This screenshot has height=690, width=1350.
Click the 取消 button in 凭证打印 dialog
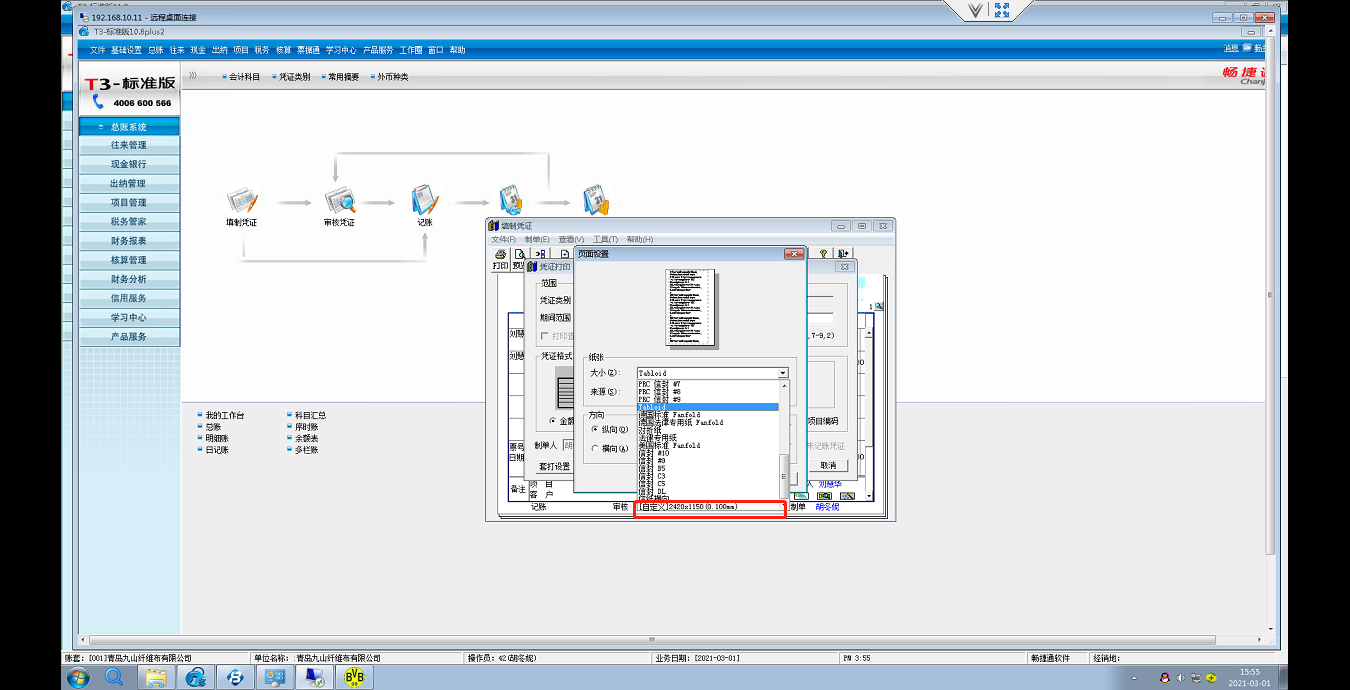point(828,465)
